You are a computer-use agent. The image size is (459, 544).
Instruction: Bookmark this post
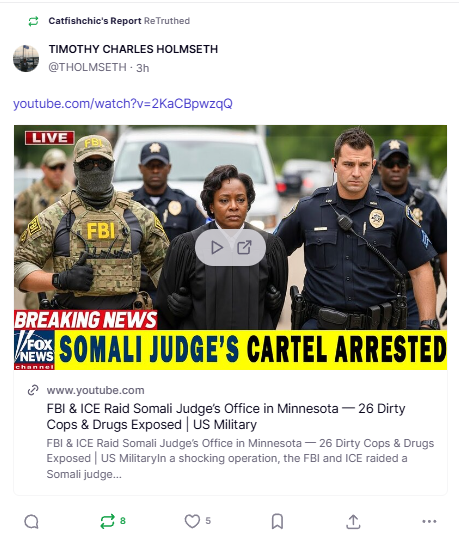pos(277,521)
